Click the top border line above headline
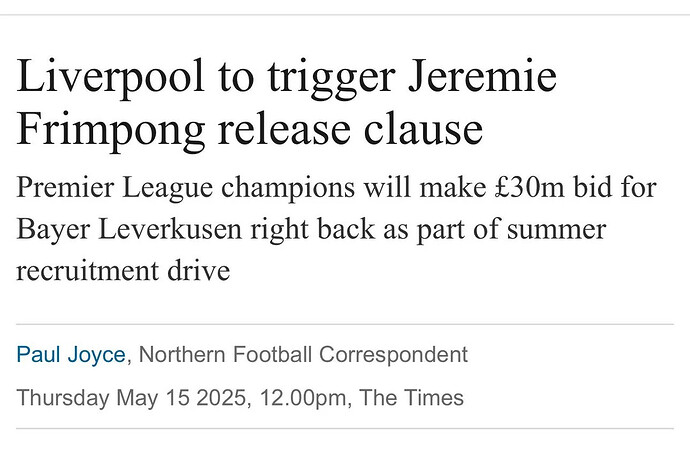690x463 pixels. point(345,15)
